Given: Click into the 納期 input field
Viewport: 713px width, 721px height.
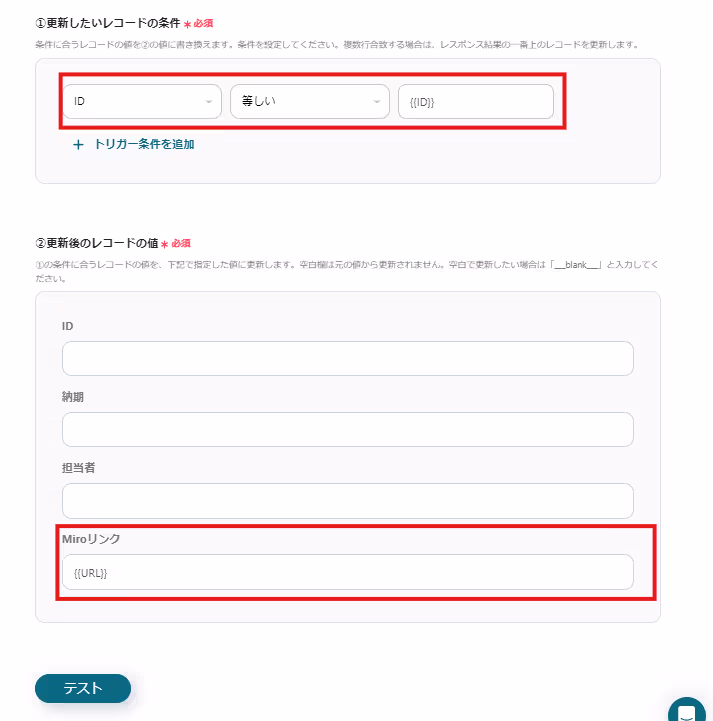Looking at the screenshot, I should 348,429.
